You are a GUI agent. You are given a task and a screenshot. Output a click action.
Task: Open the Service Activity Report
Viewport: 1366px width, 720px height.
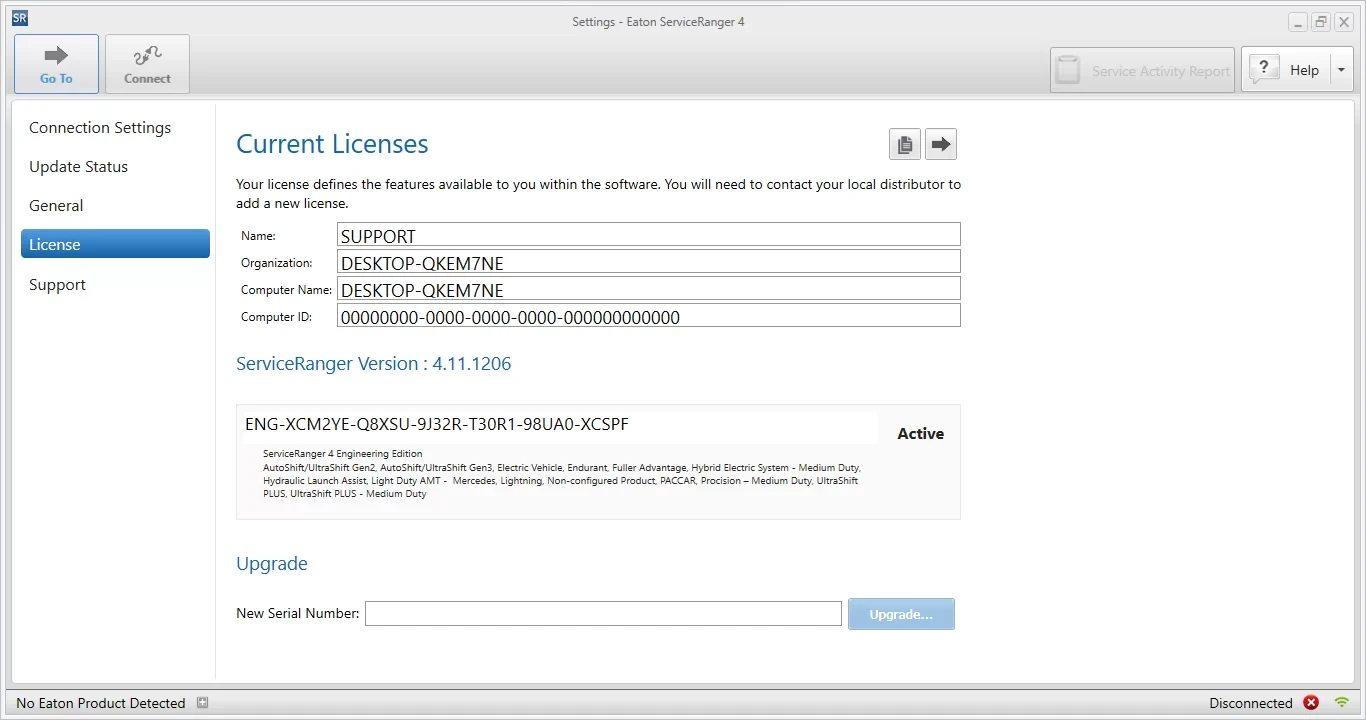coord(1143,71)
